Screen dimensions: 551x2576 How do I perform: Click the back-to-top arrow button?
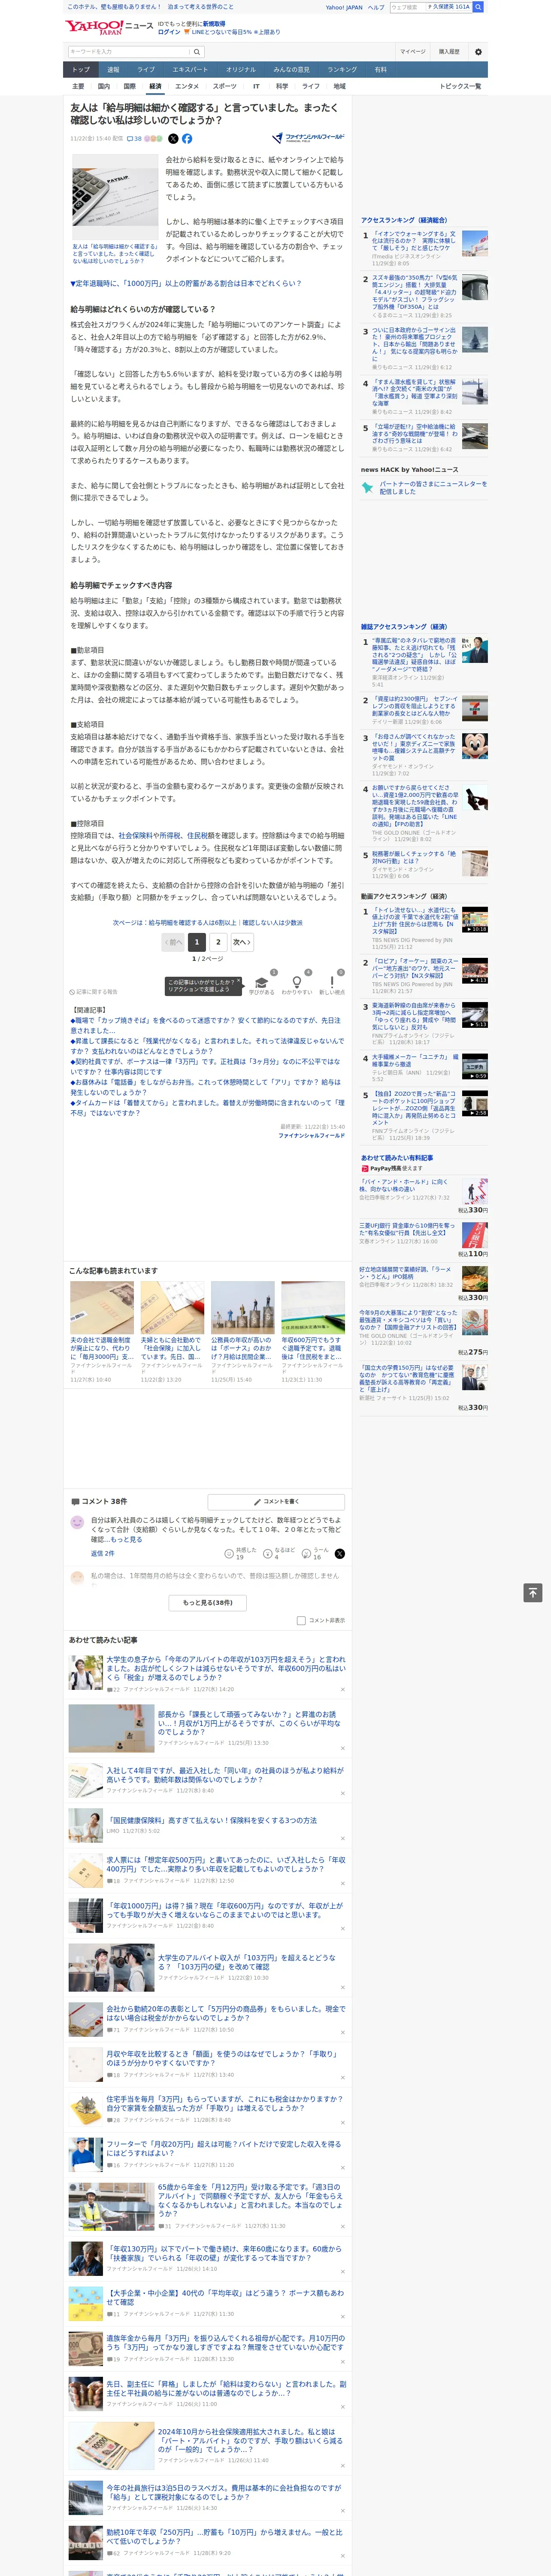pyautogui.click(x=533, y=1593)
